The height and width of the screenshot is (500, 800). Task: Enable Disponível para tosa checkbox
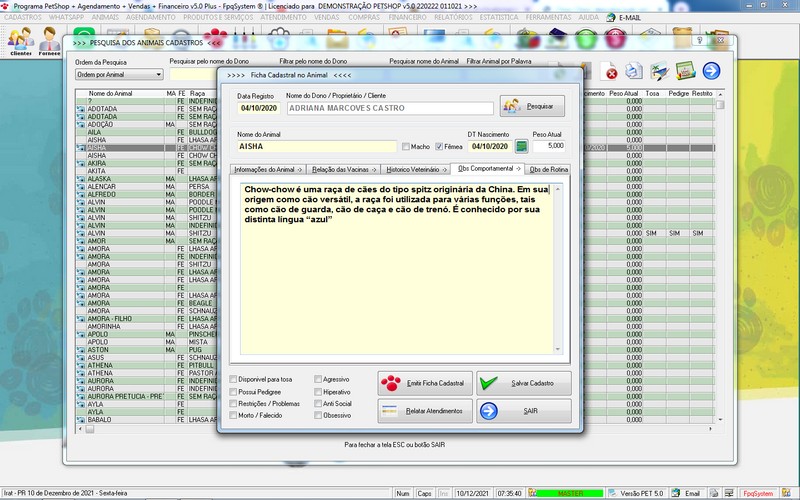click(x=233, y=379)
